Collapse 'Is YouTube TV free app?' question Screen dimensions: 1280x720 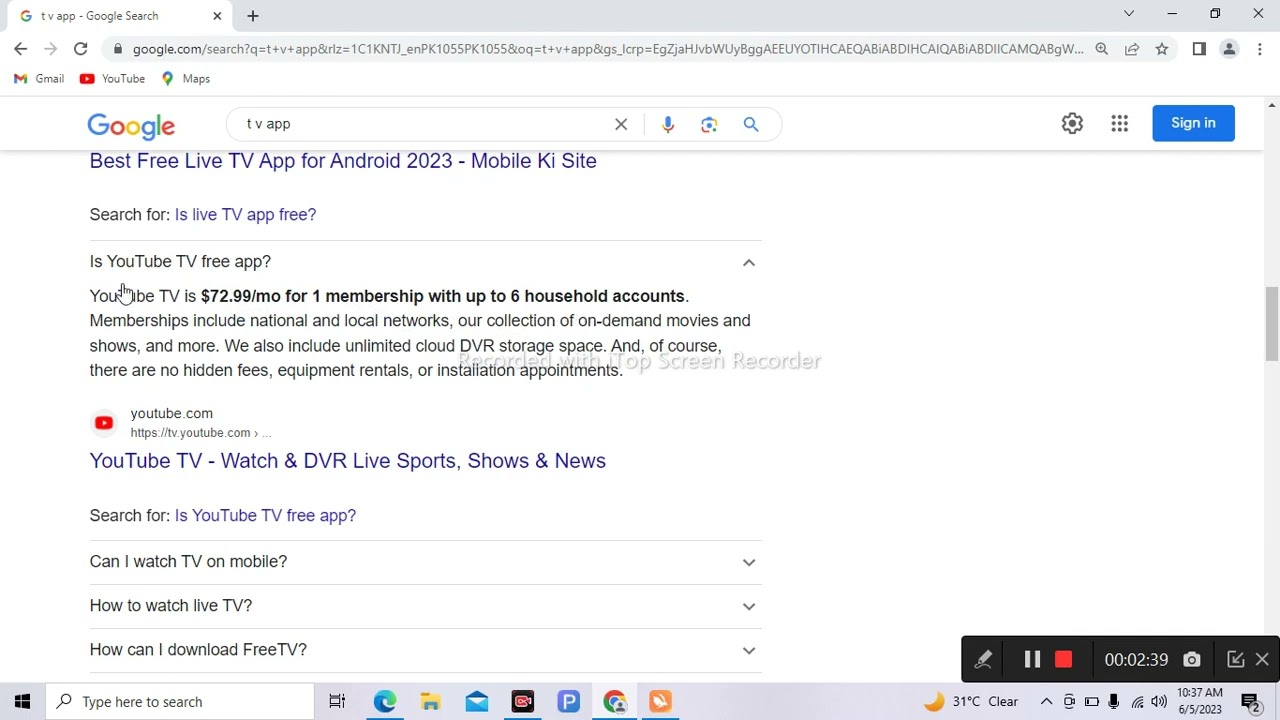tap(425, 262)
